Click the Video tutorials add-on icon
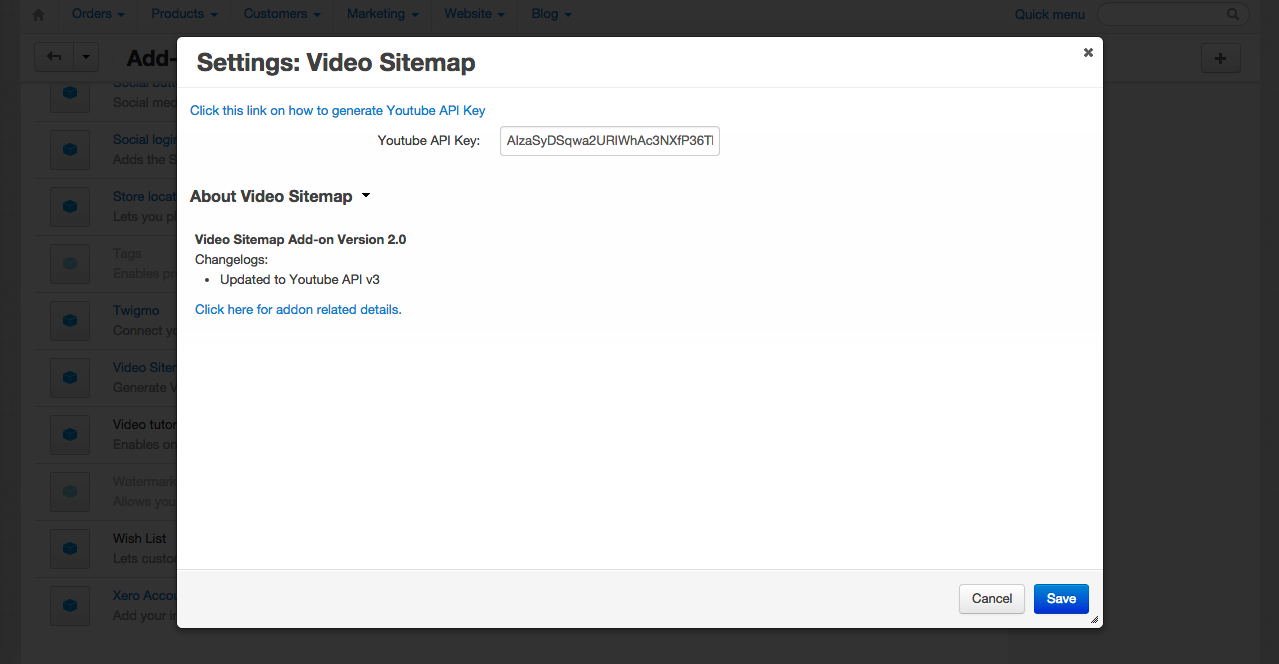Screen dimensions: 1279x664 tap(70, 435)
